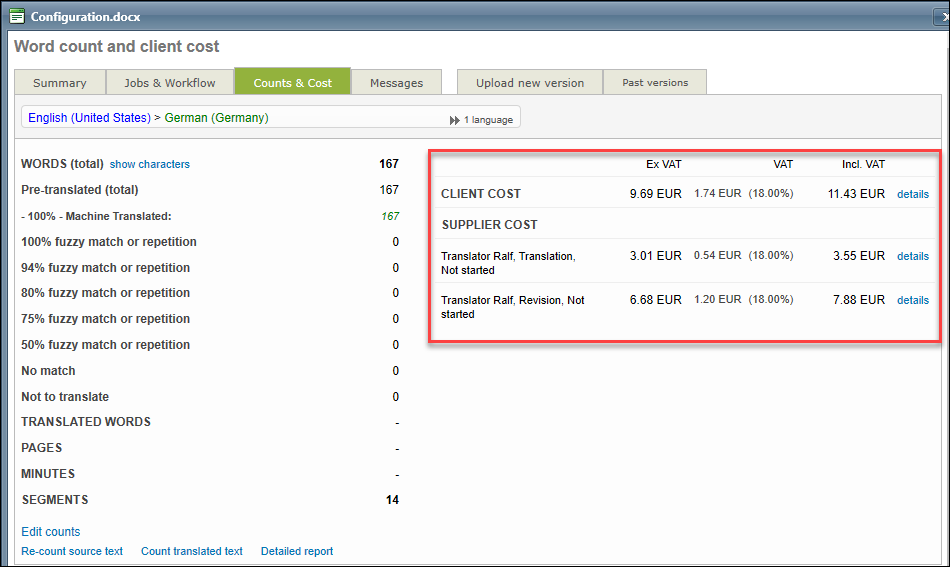Open details for Client Cost

[x=912, y=194]
